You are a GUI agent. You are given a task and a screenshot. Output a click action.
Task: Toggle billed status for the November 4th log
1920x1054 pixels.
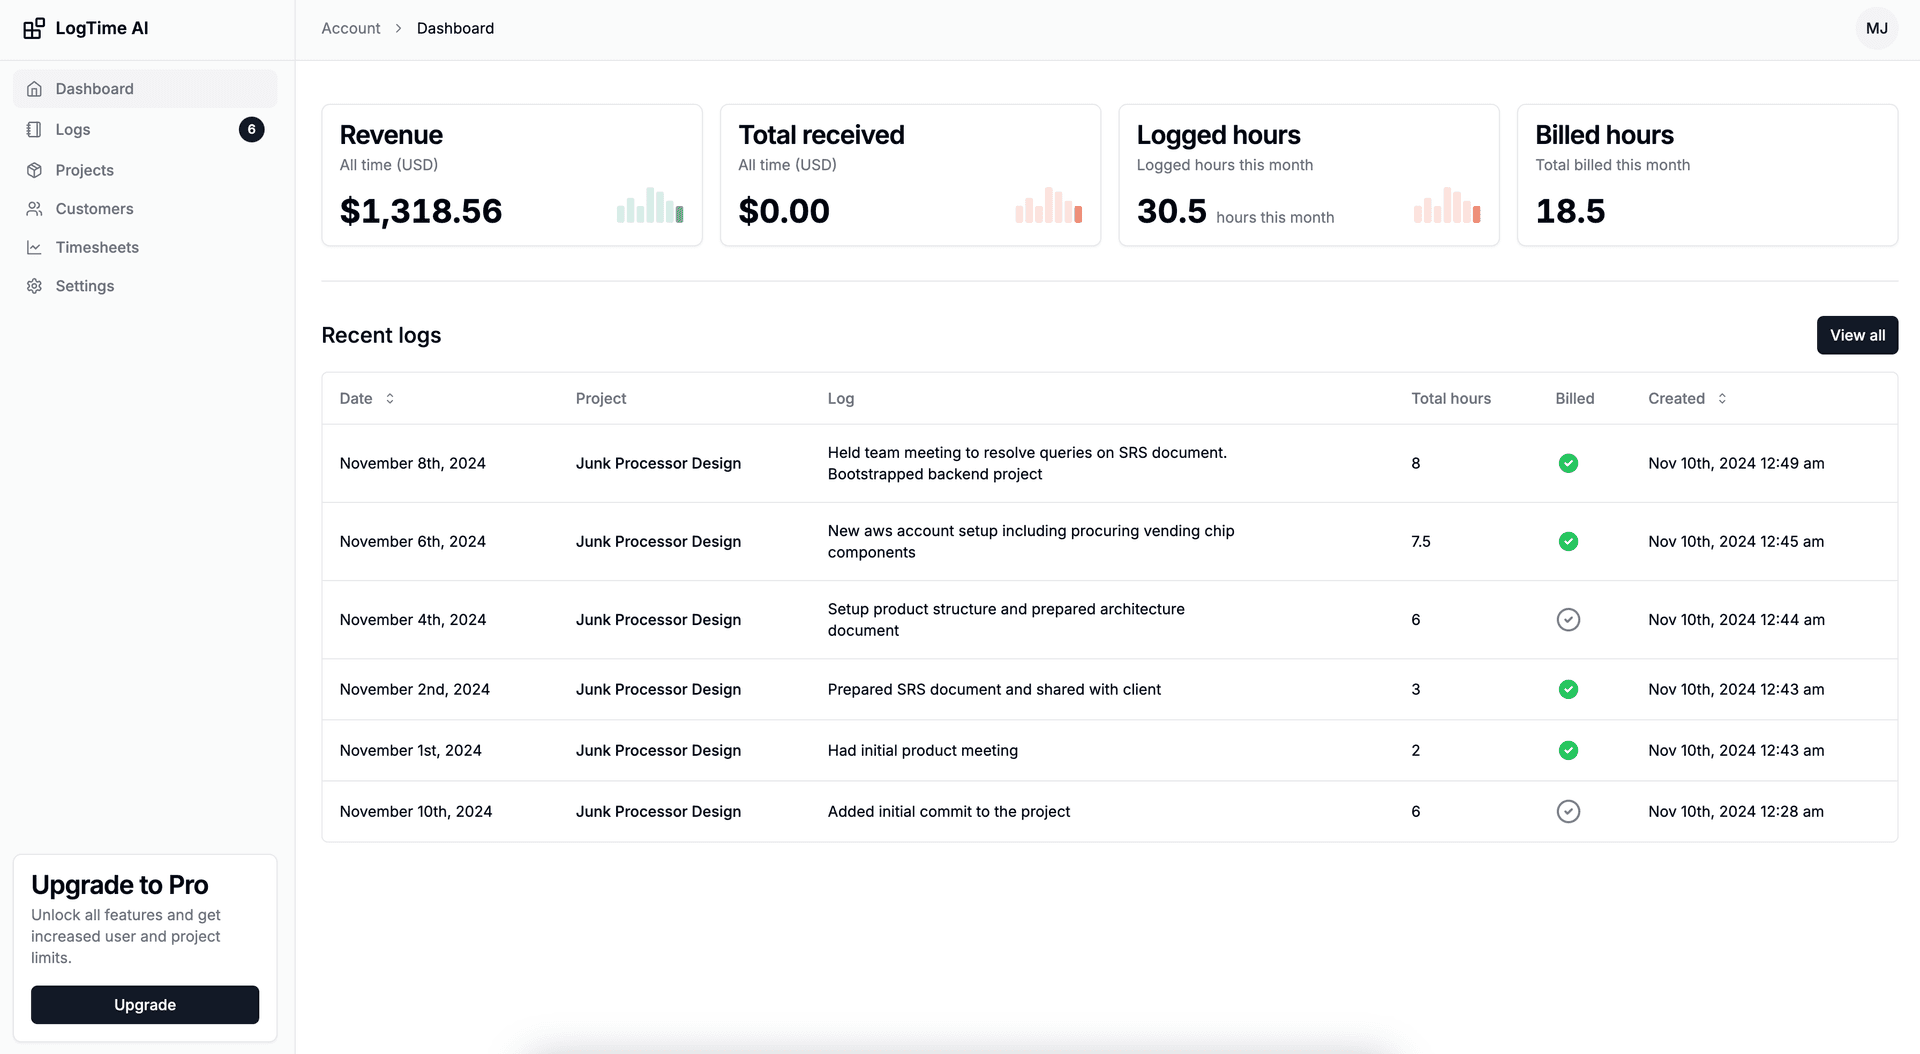click(x=1568, y=619)
